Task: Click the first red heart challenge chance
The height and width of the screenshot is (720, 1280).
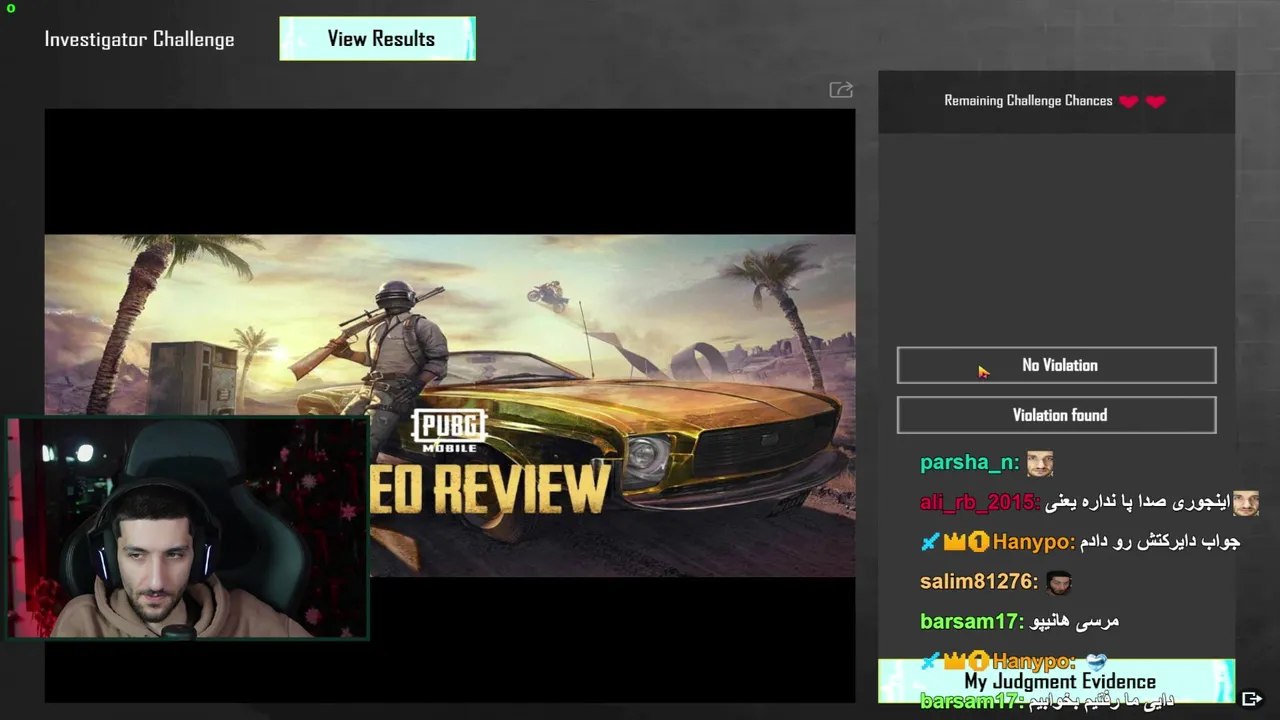Action: click(x=1128, y=101)
